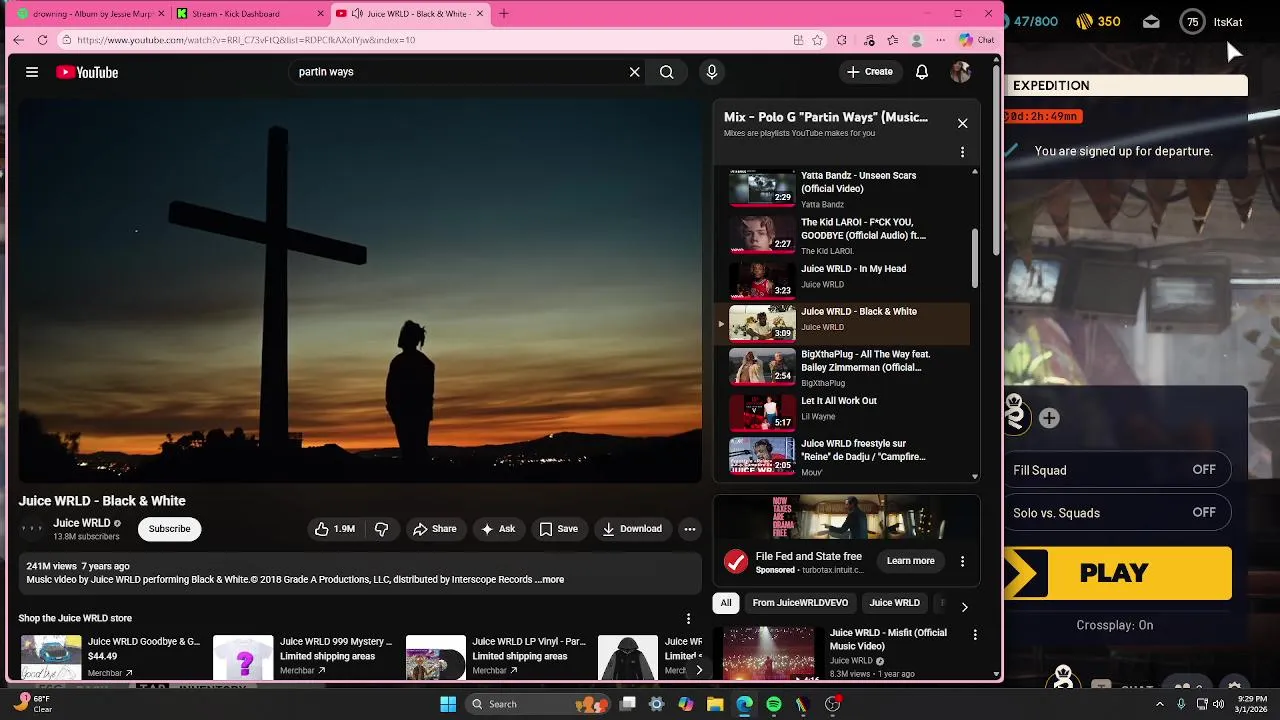Advance the merch shelf with the right arrow
1280x720 pixels.
pyautogui.click(x=698, y=670)
